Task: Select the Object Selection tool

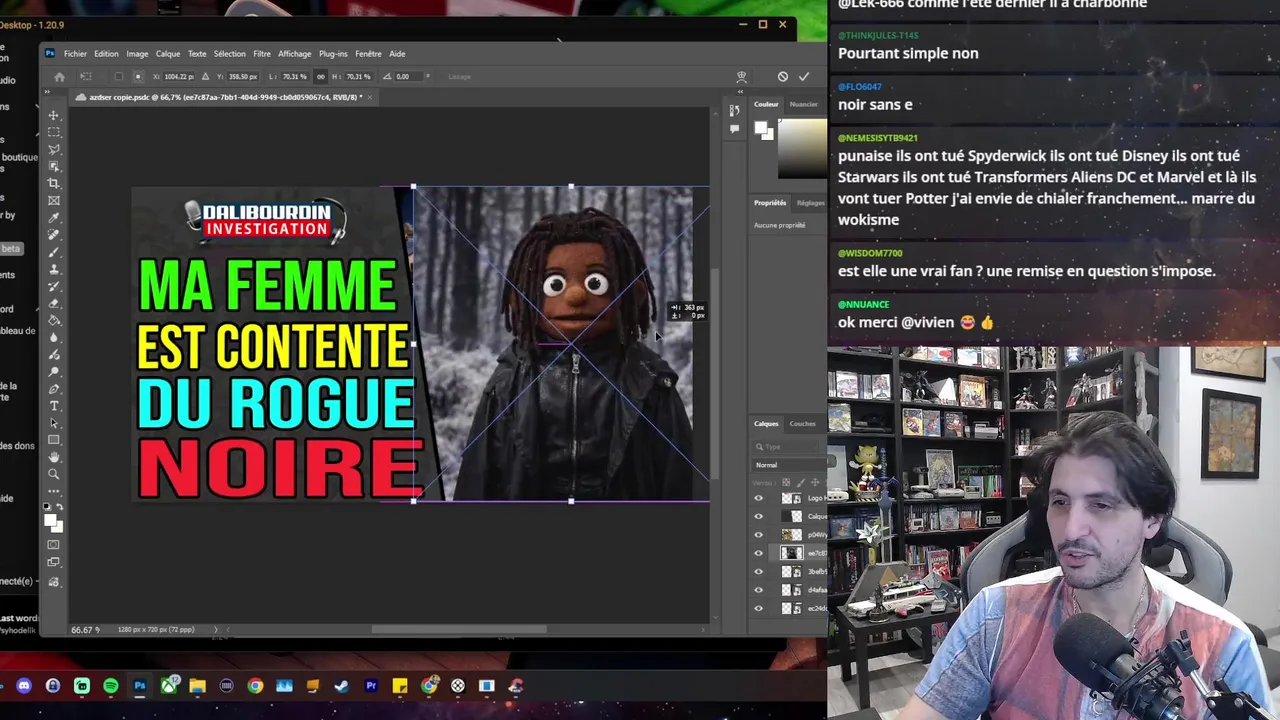Action: tap(54, 166)
